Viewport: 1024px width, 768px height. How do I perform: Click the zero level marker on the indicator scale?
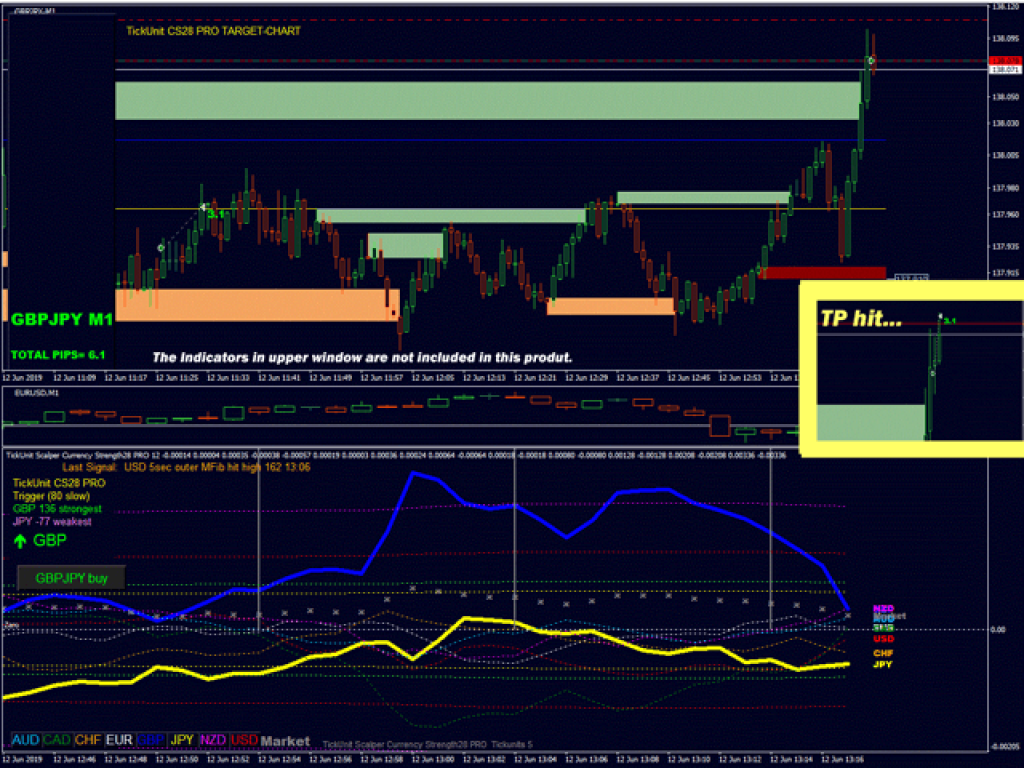click(997, 629)
